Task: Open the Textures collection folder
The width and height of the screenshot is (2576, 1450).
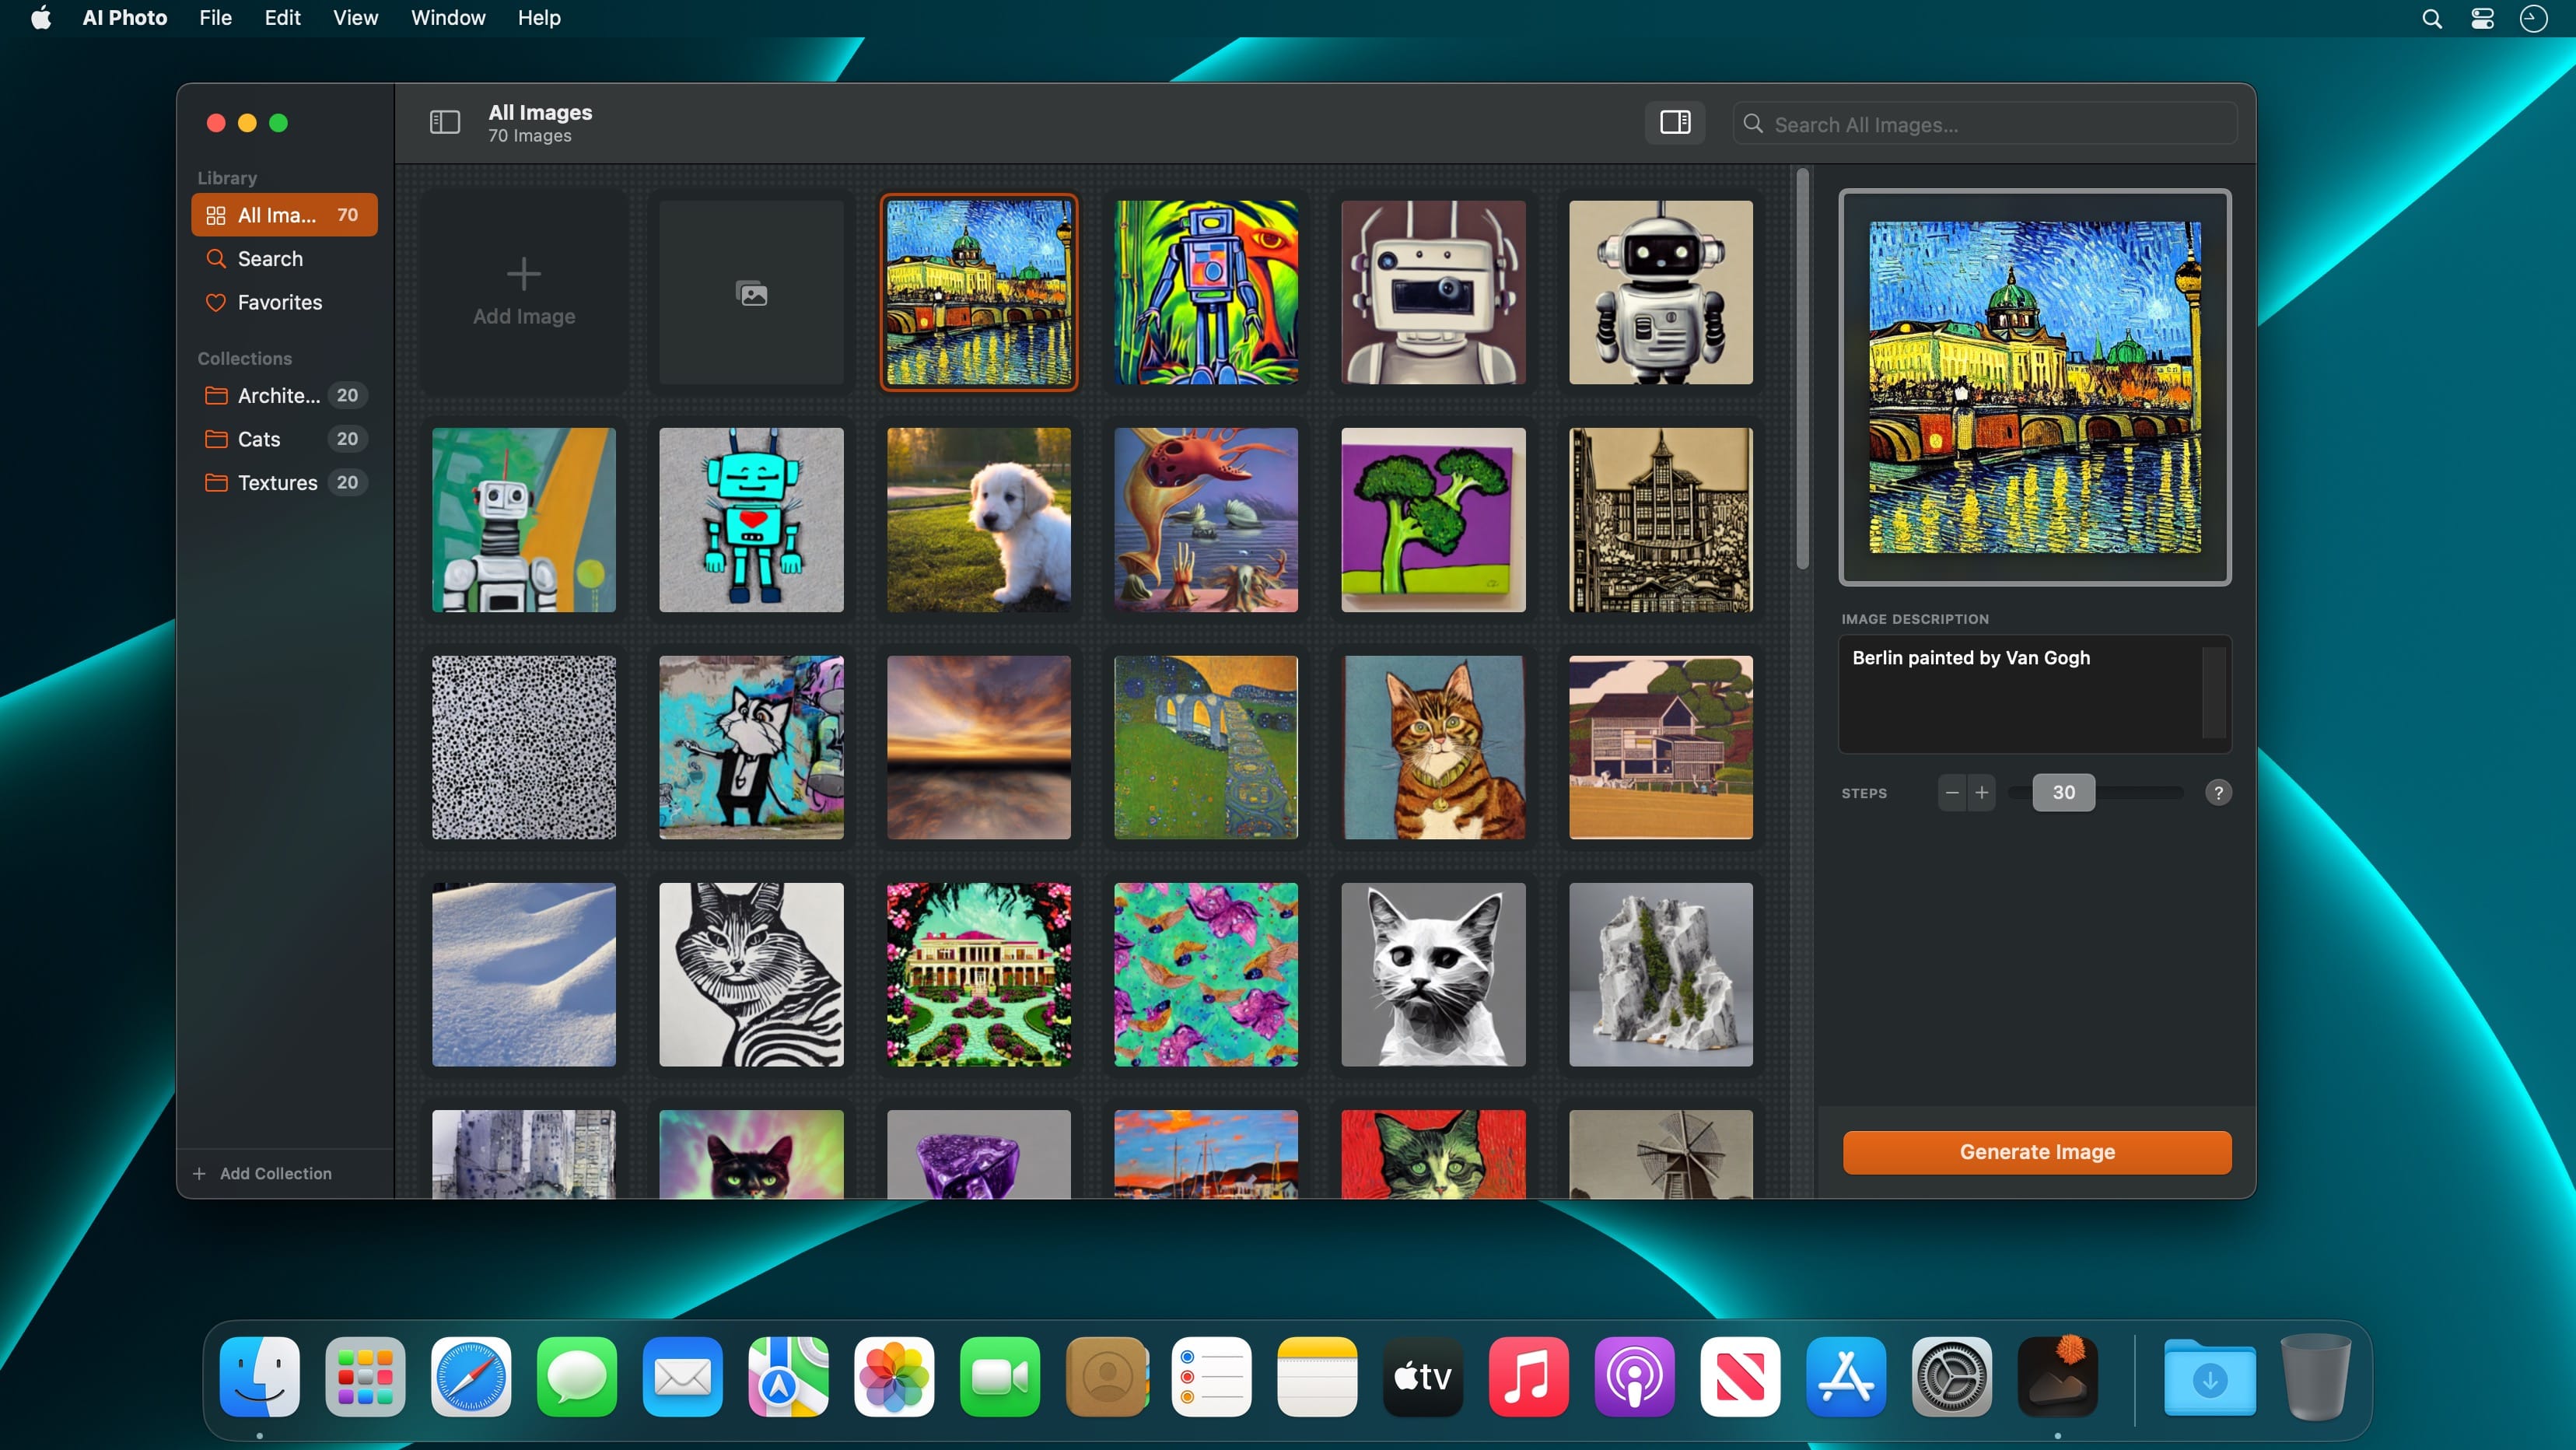Action: pos(277,482)
